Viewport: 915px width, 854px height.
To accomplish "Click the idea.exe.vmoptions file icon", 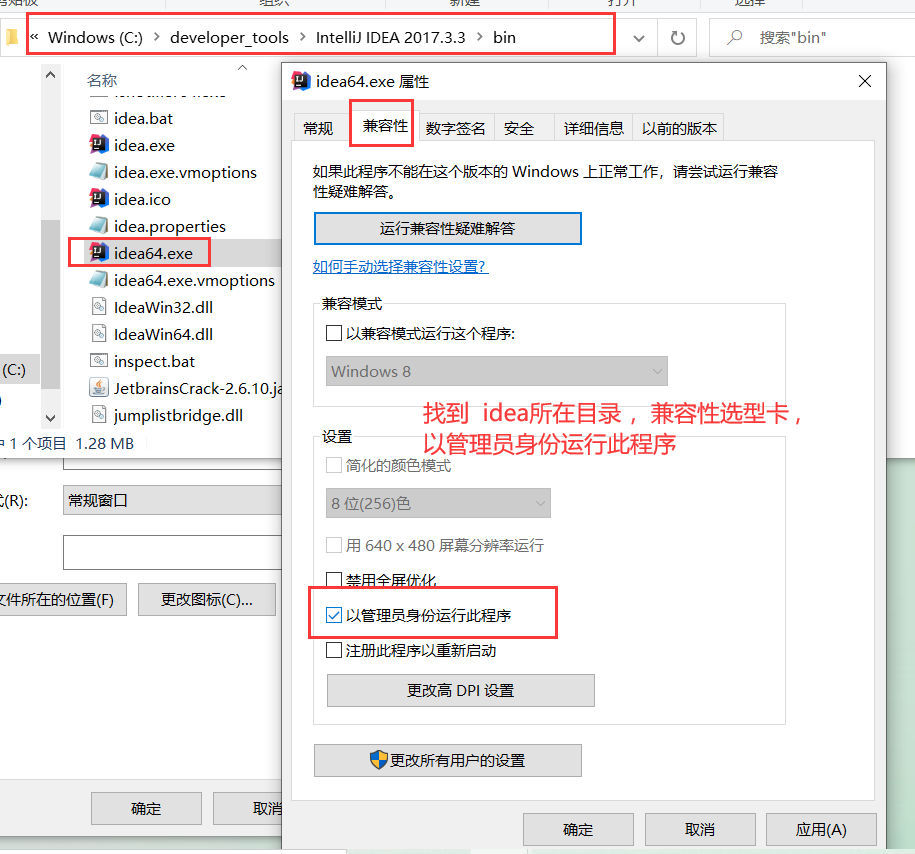I will click(x=99, y=172).
